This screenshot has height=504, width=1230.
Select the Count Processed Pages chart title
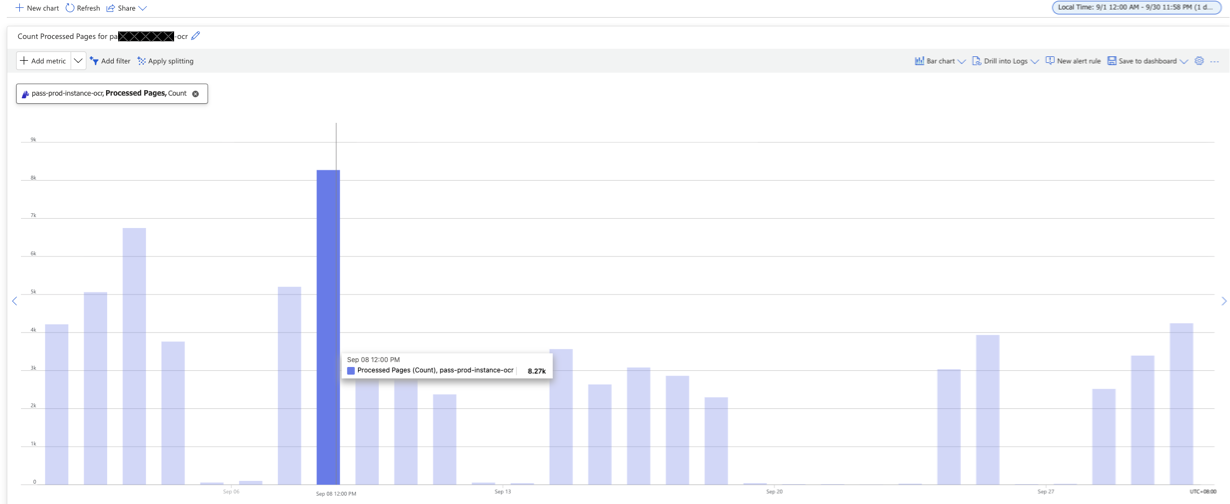pyautogui.click(x=102, y=36)
